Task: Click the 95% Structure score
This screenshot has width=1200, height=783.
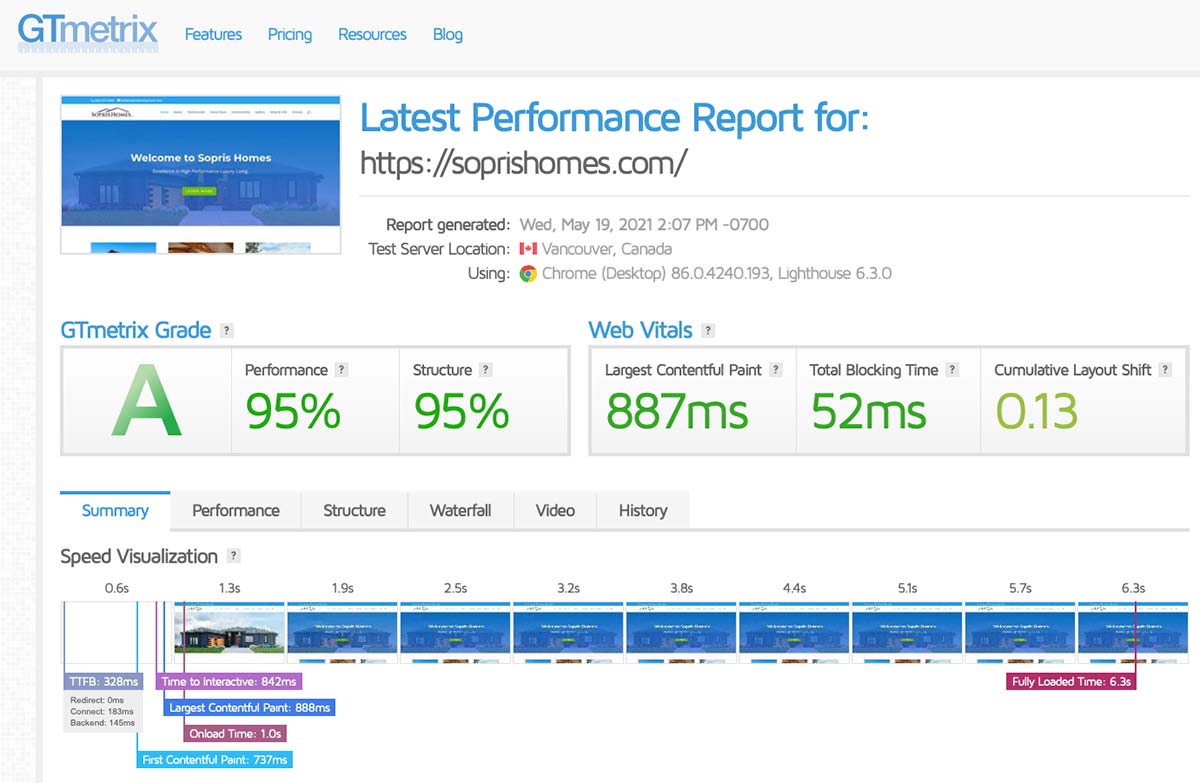Action: coord(461,411)
